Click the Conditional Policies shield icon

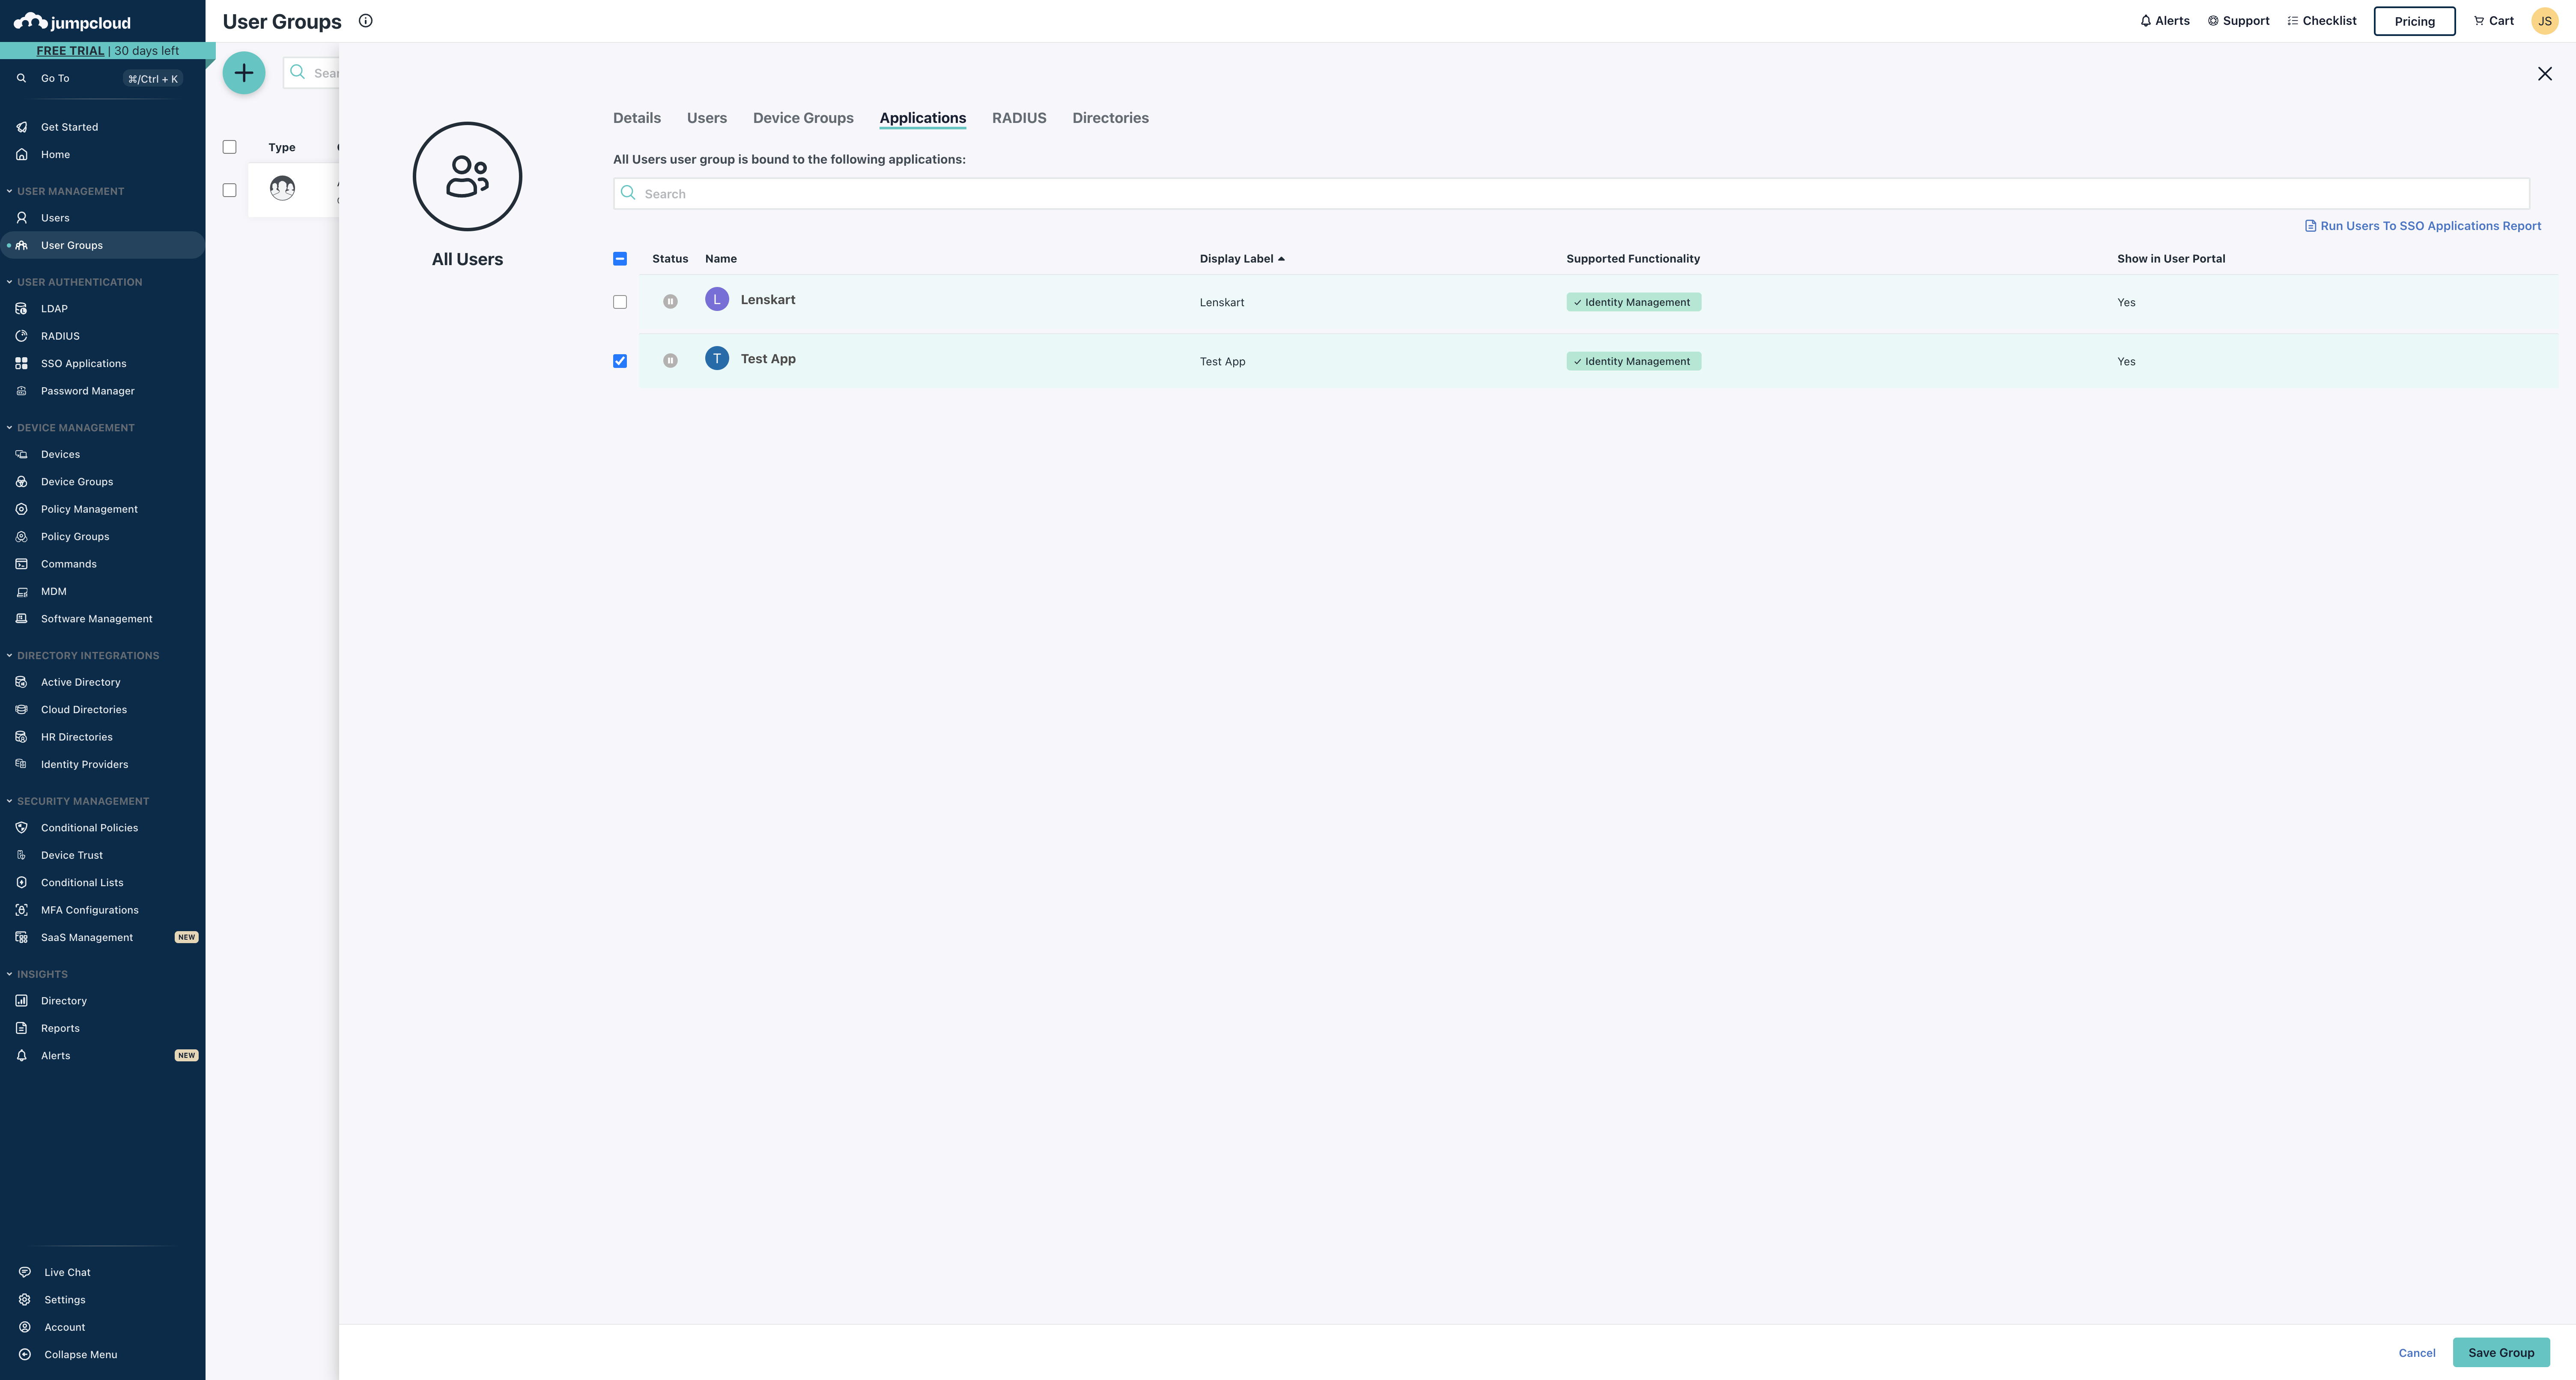coord(21,828)
